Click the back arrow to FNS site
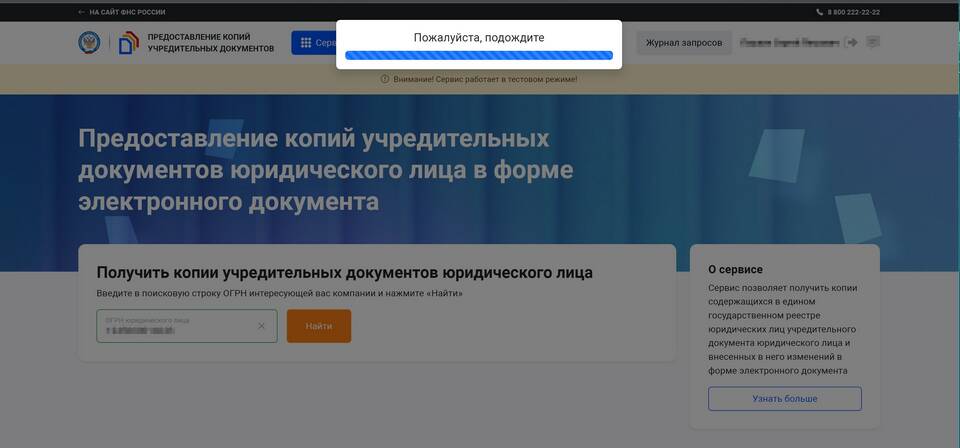960x448 pixels. pos(82,12)
